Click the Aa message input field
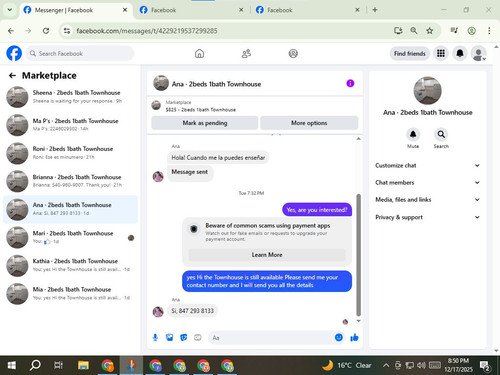The image size is (500, 375). pyautogui.click(x=270, y=338)
